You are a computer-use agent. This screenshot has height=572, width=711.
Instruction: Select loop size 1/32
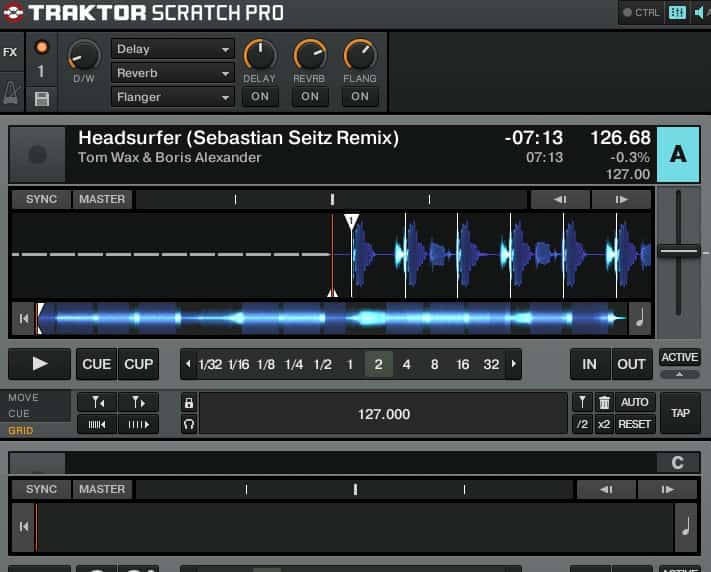pyautogui.click(x=210, y=365)
